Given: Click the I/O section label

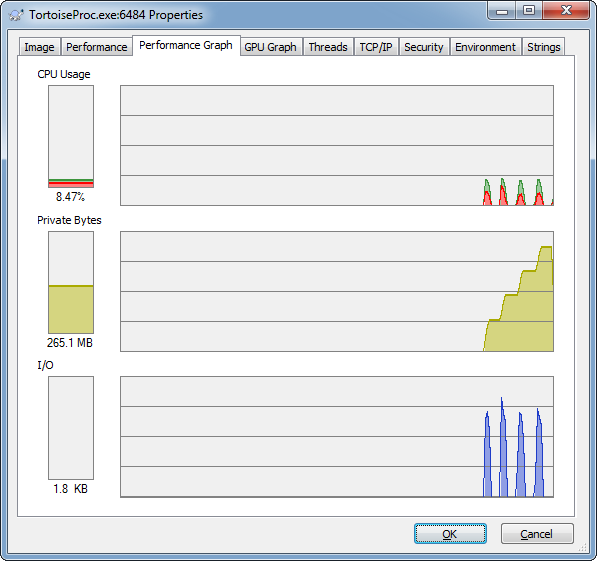Looking at the screenshot, I should pyautogui.click(x=45, y=365).
